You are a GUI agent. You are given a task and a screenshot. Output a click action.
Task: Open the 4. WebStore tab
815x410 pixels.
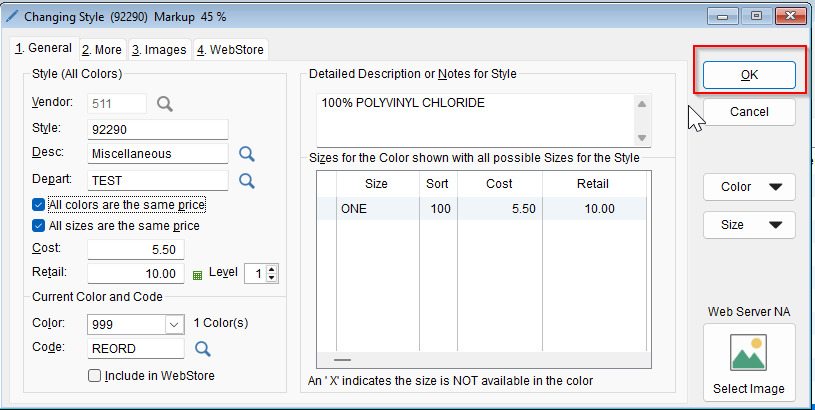tap(230, 49)
